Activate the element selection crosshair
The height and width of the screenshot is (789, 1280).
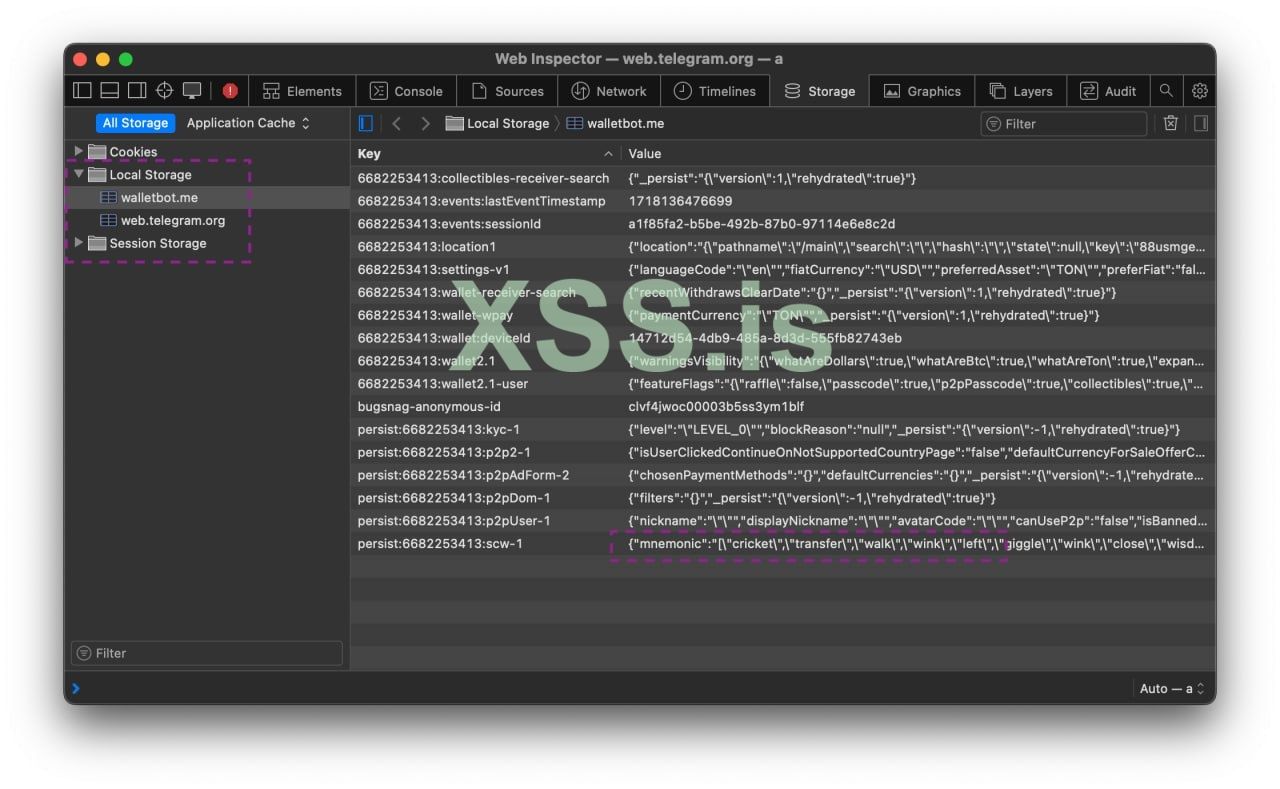click(164, 91)
